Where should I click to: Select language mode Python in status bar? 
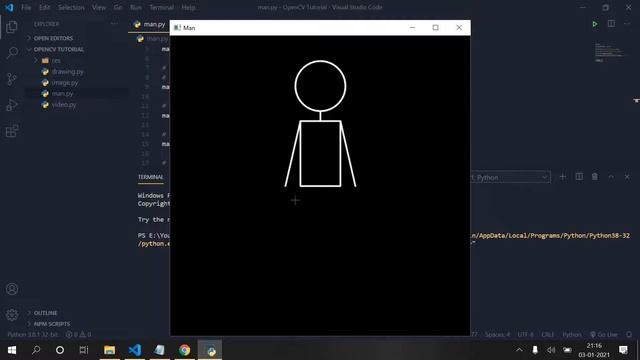pos(571,335)
